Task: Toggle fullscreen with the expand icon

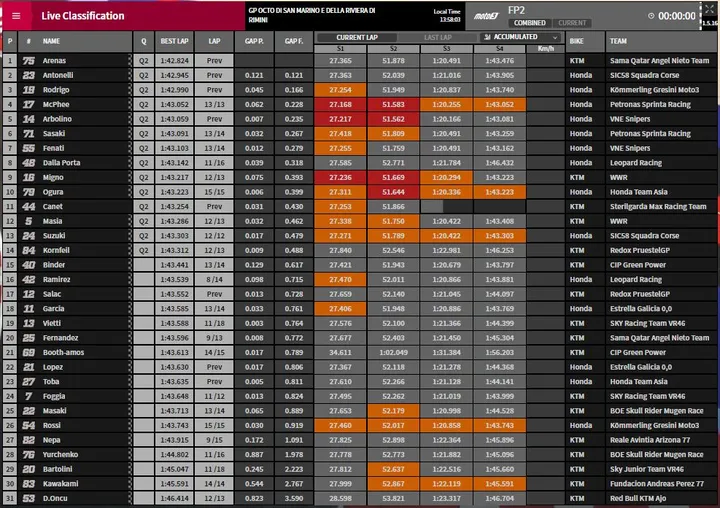Action: pos(709,8)
